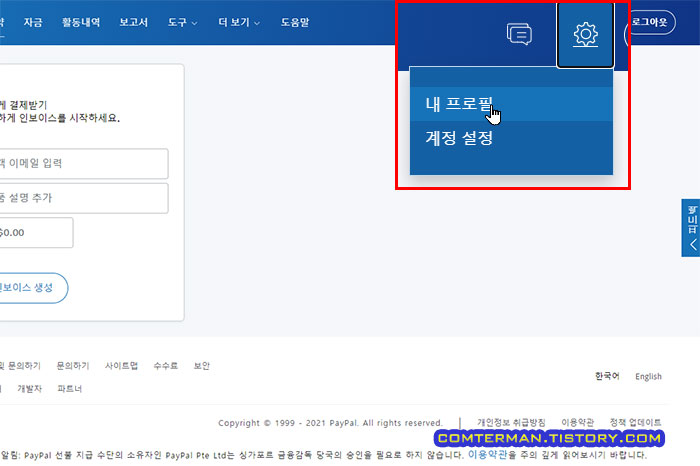700x466 pixels.
Task: Open the 보안 footer link
Action: 202,366
